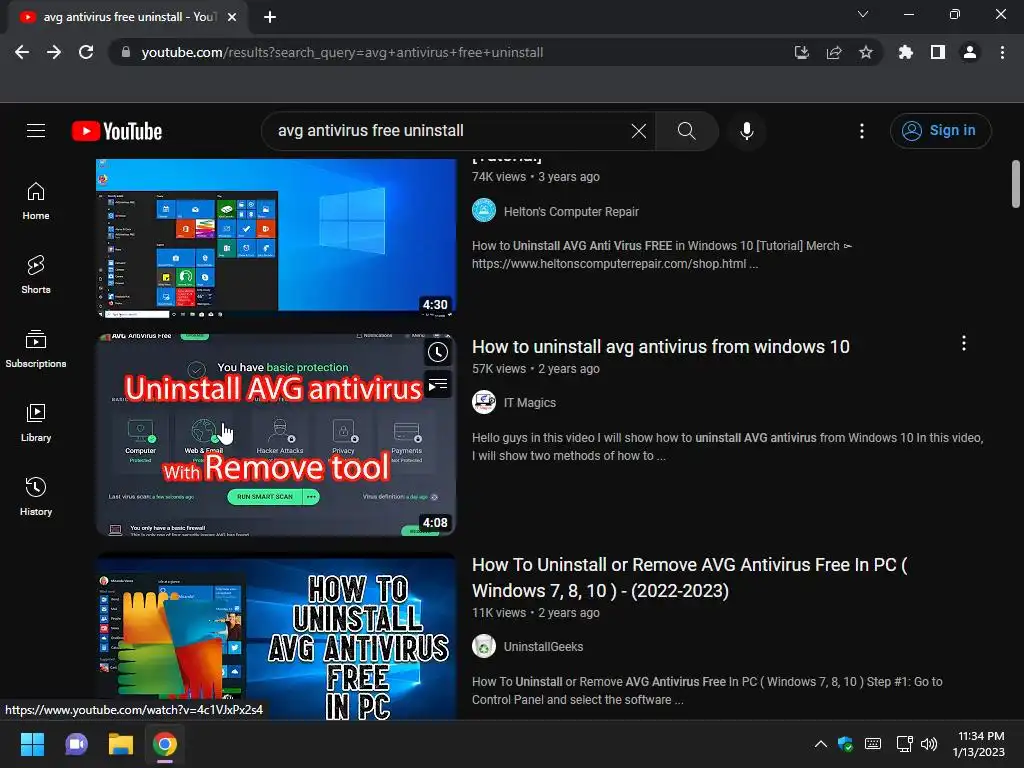
Task: Select the avg antivirus free uninstall tab
Action: 128,18
